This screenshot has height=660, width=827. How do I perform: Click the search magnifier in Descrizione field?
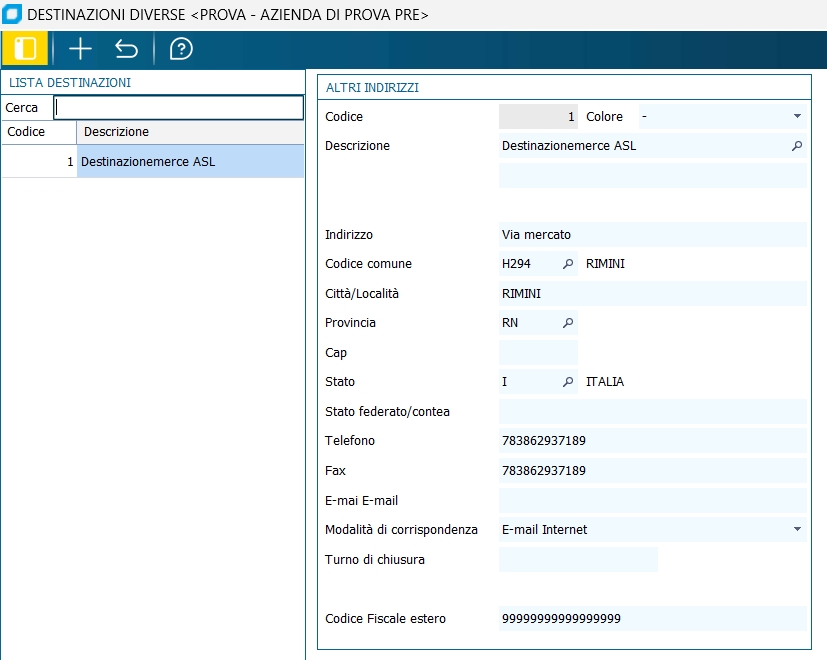point(797,146)
